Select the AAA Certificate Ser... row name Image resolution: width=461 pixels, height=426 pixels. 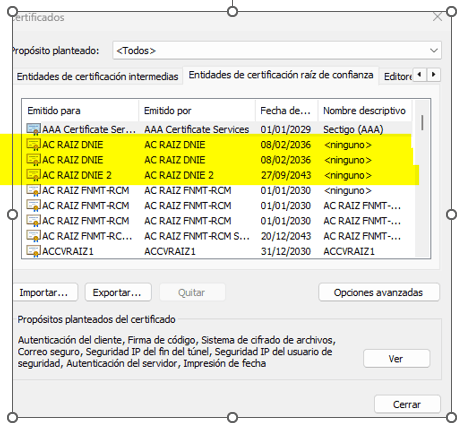[x=89, y=129]
